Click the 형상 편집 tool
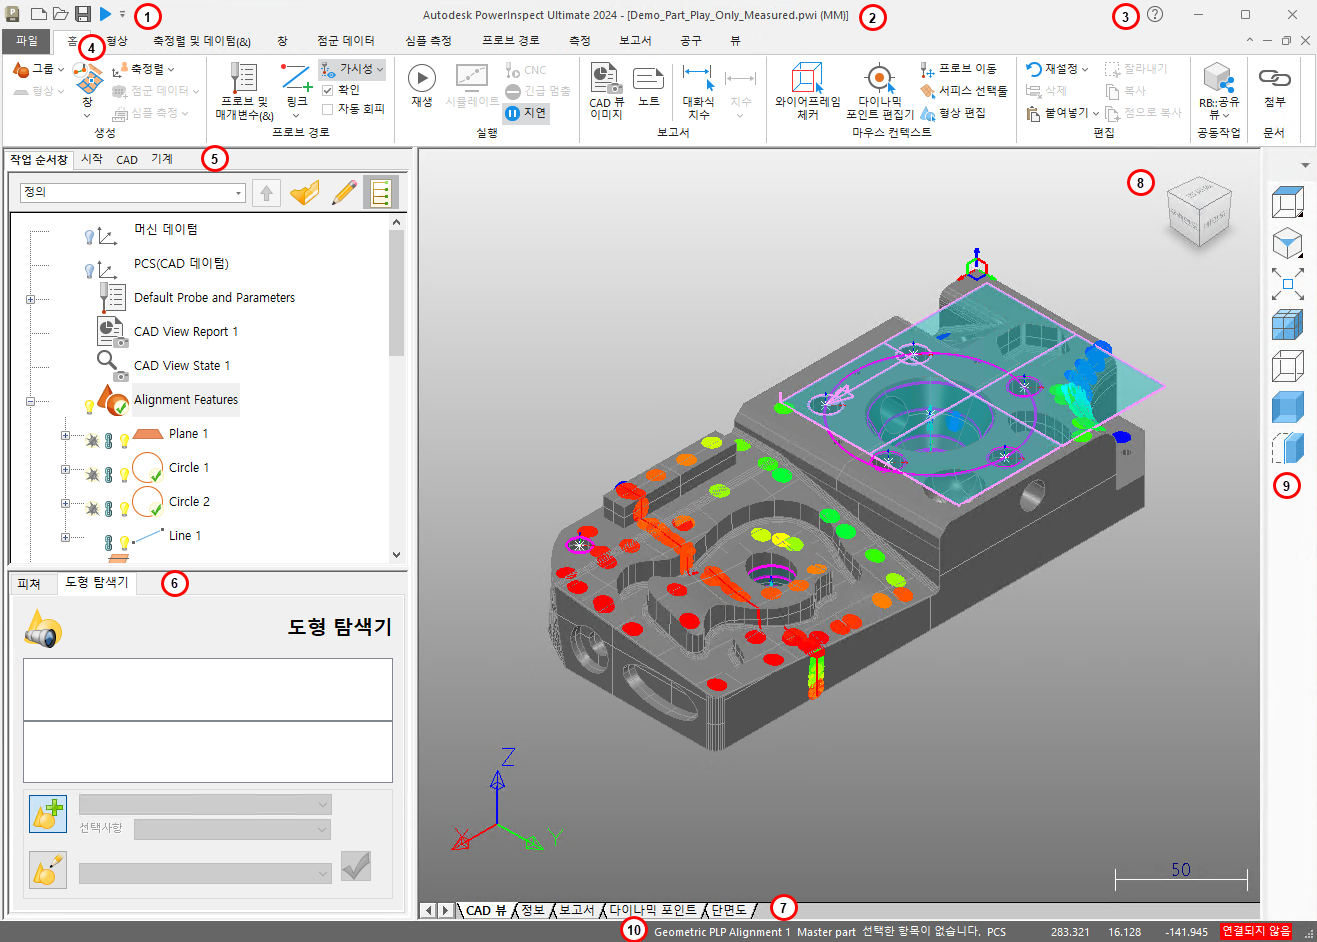 tap(953, 113)
